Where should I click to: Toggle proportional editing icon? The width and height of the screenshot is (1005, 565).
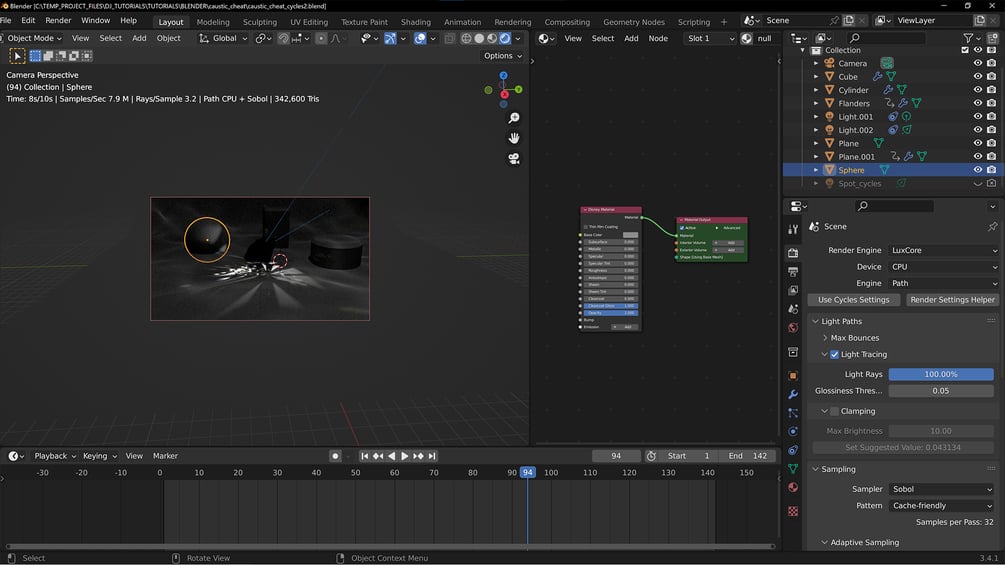(x=320, y=38)
